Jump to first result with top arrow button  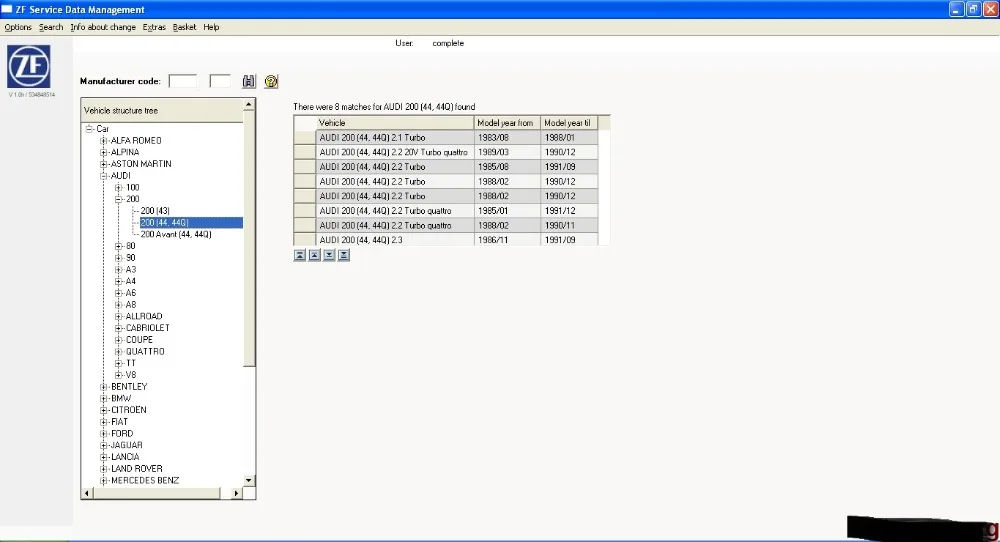[x=300, y=255]
